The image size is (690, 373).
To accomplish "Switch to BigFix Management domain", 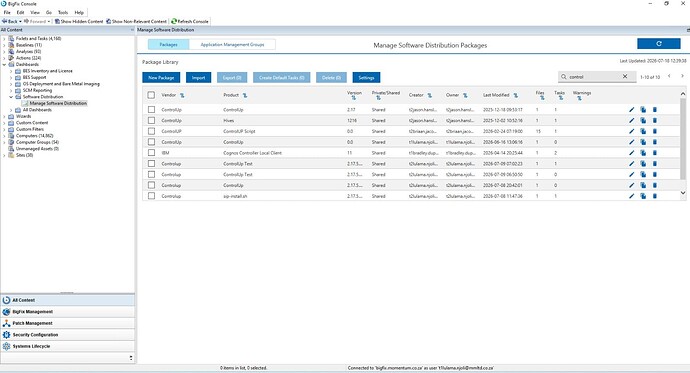I will tap(68, 311).
